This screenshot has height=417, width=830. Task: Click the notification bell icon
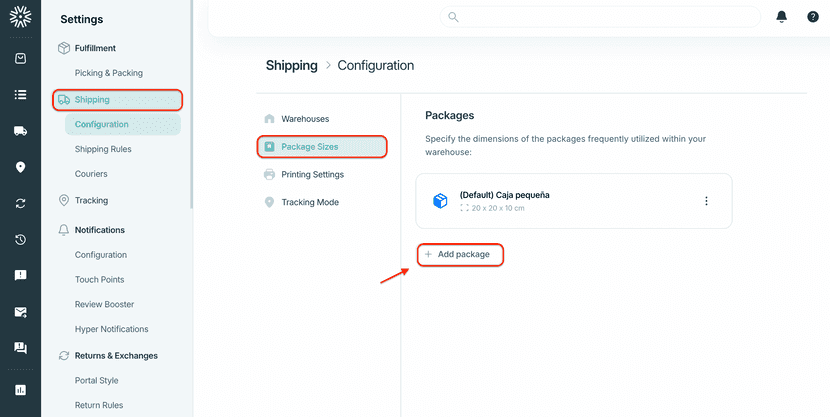(x=781, y=17)
